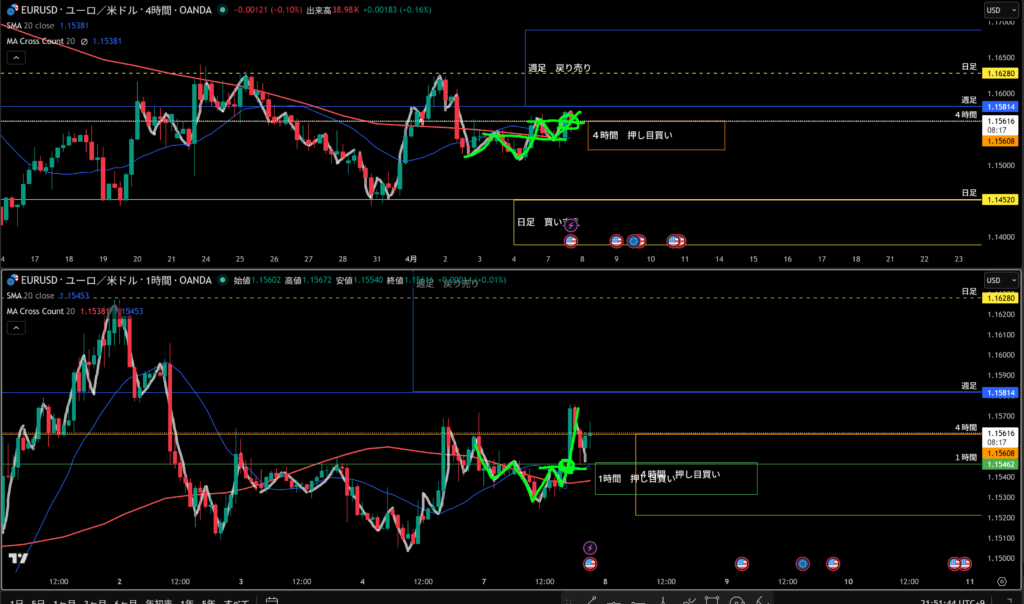Collapse the indicator legend in upper chart
Viewport: 1024px width, 604px height.
10,56
